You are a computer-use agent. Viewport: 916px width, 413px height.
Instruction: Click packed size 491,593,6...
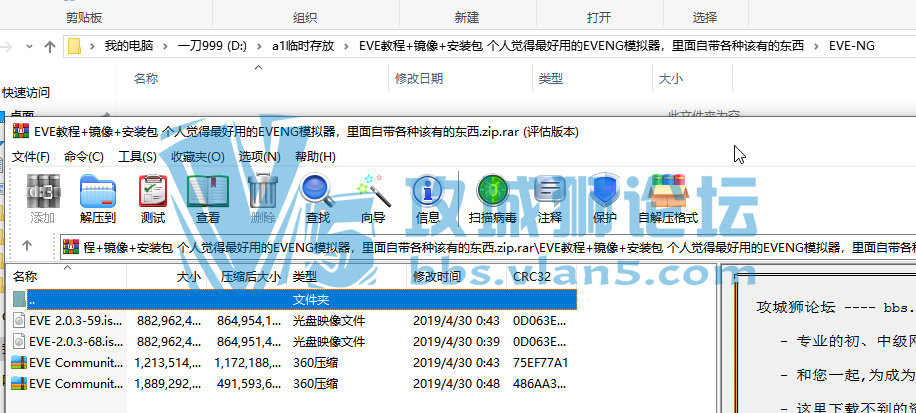point(248,384)
